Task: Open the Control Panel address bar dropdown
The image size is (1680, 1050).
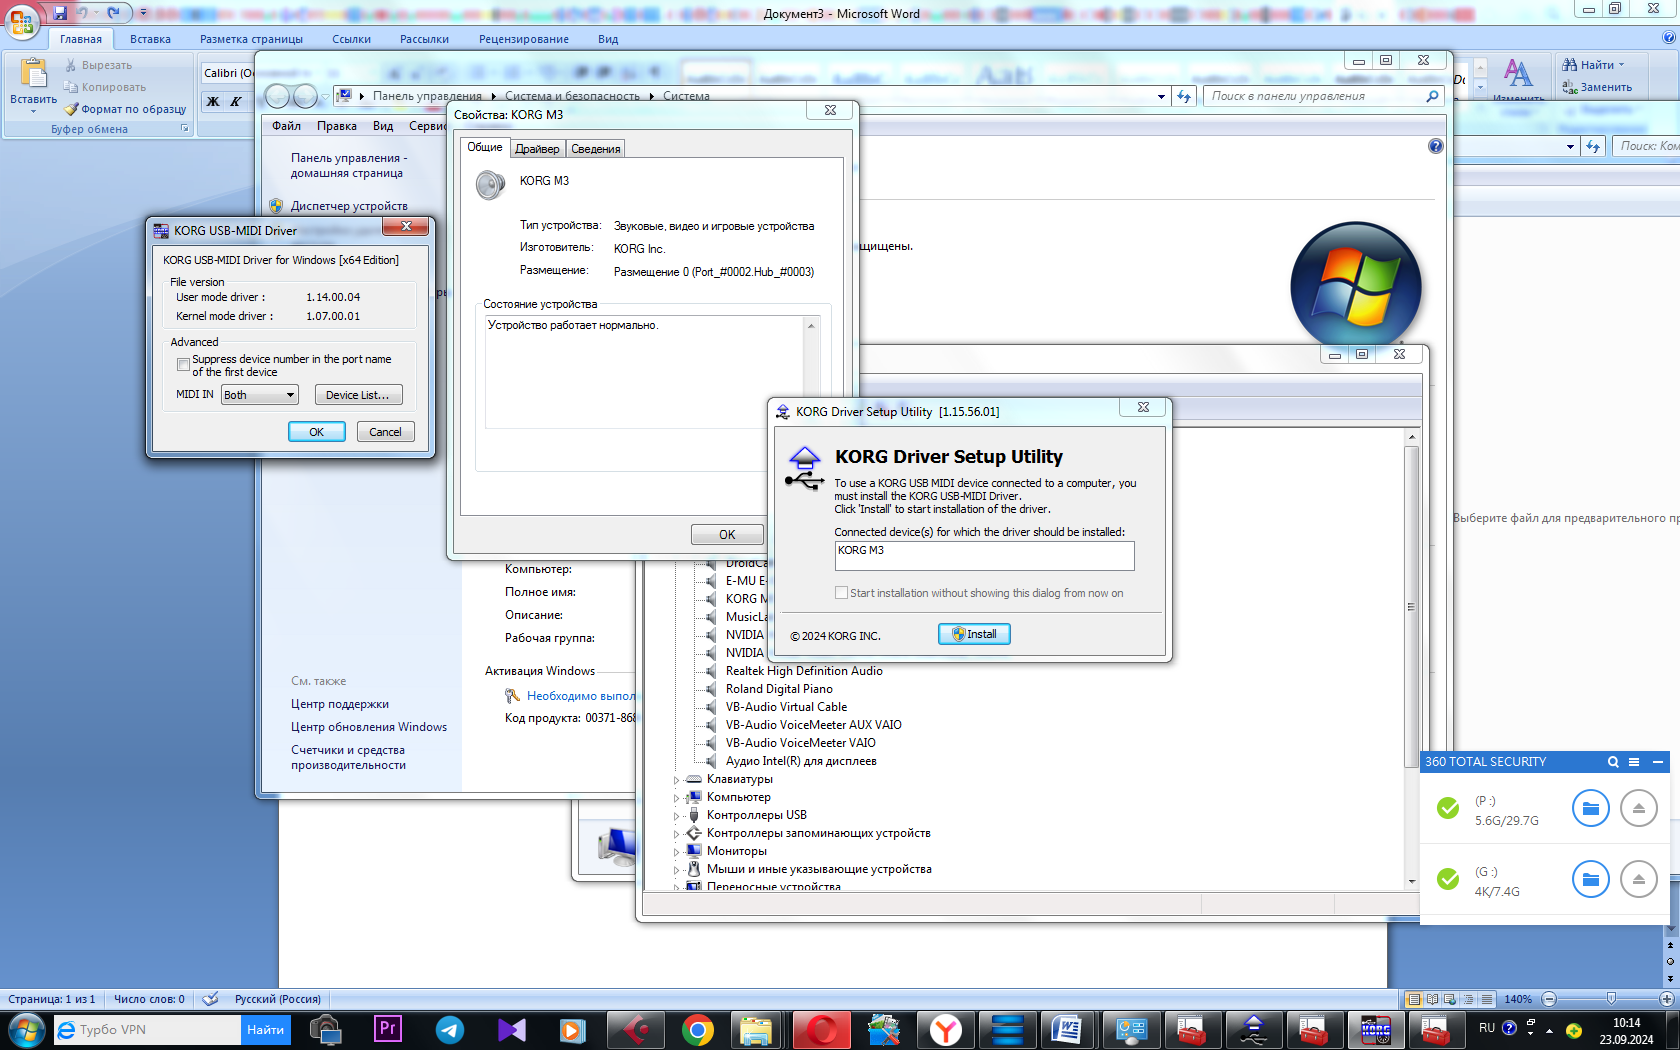Action: click(x=1161, y=97)
